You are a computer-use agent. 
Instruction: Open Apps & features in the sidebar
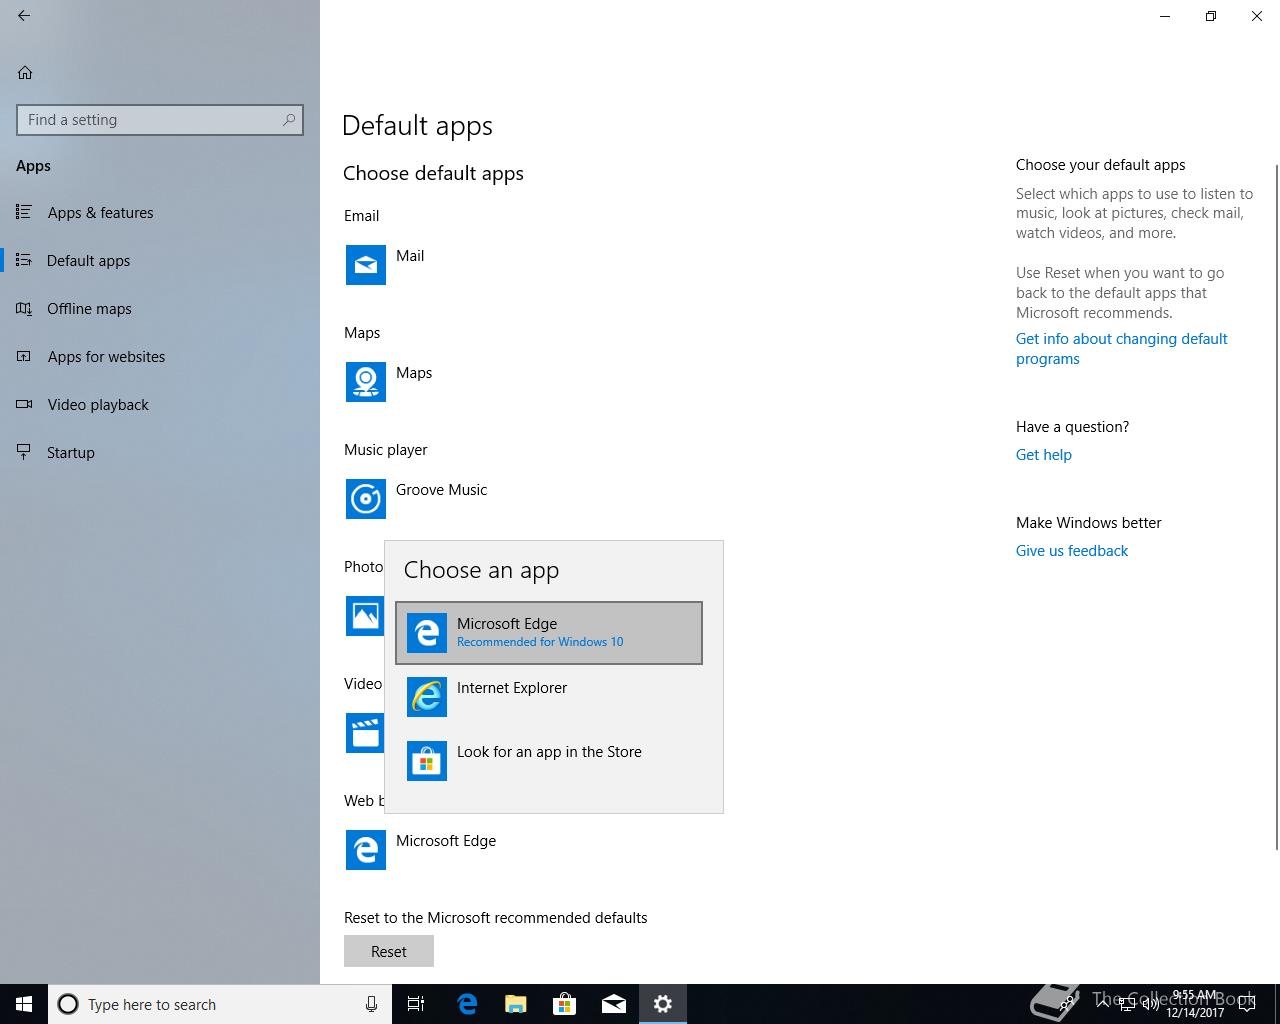160,213
